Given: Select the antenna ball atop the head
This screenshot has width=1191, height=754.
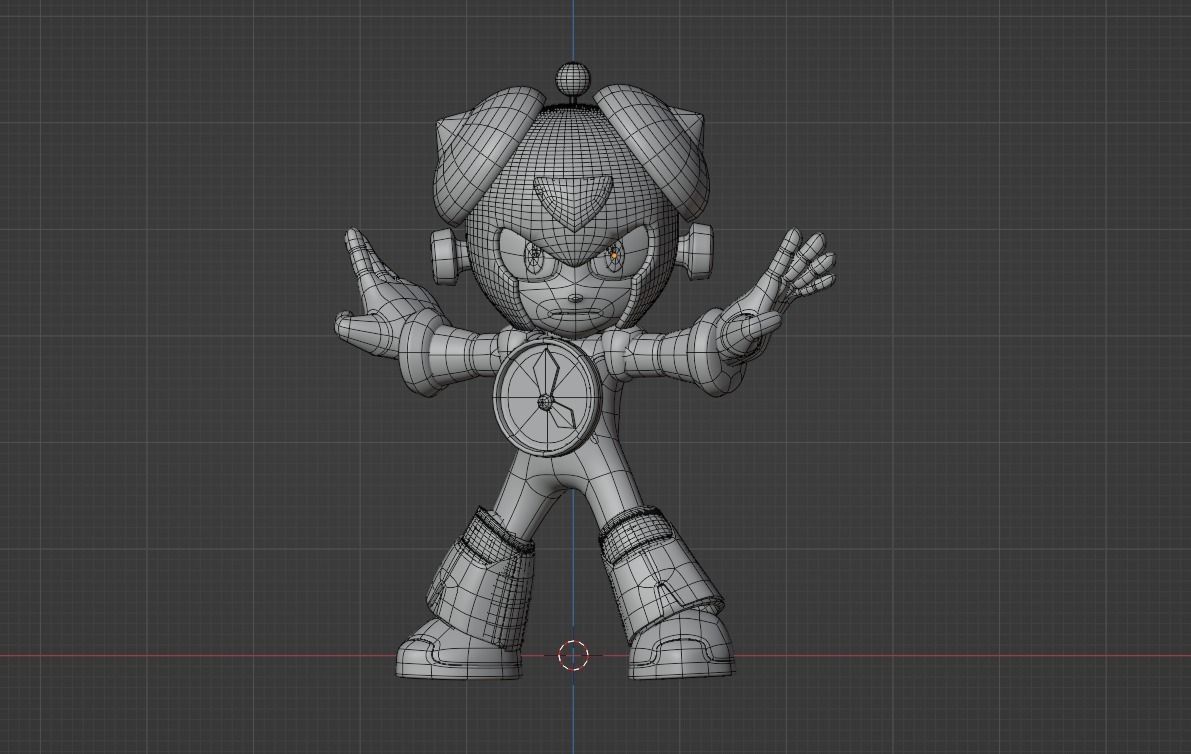Looking at the screenshot, I should [x=573, y=77].
